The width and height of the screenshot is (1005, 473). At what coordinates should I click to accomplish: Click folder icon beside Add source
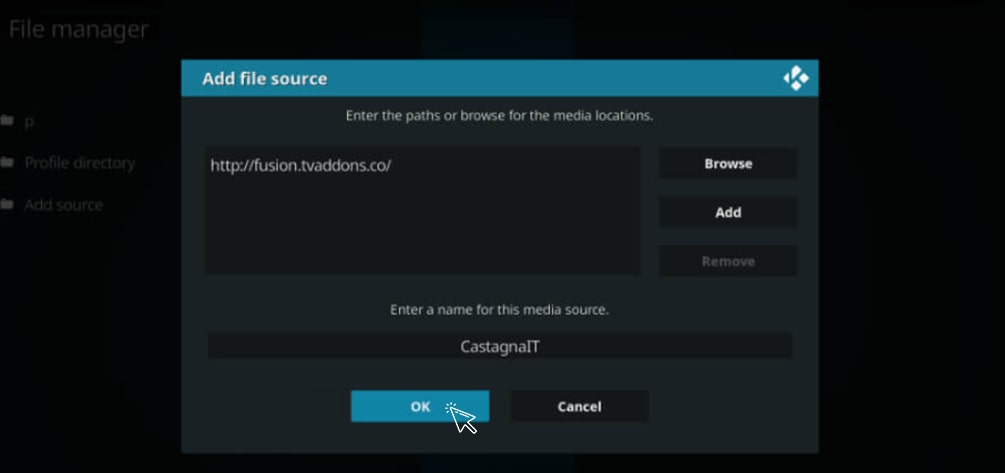[8, 204]
